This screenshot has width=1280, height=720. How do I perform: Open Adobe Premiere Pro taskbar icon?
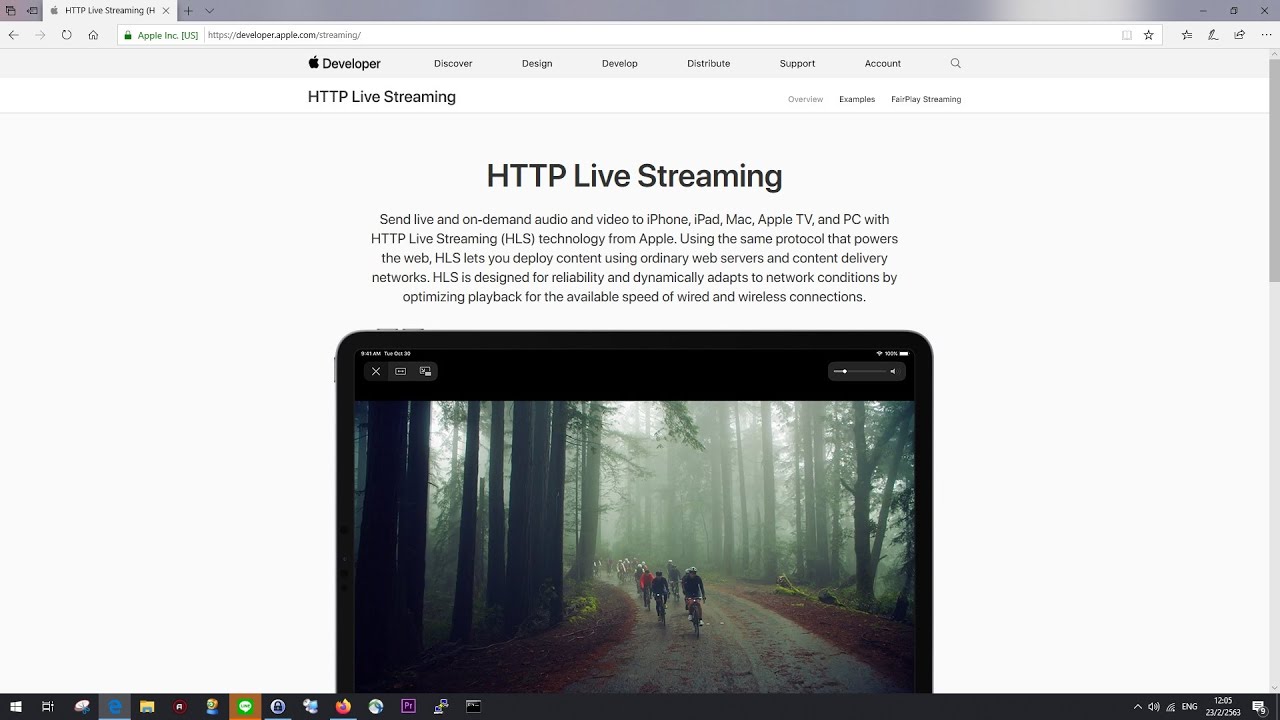pyautogui.click(x=408, y=706)
